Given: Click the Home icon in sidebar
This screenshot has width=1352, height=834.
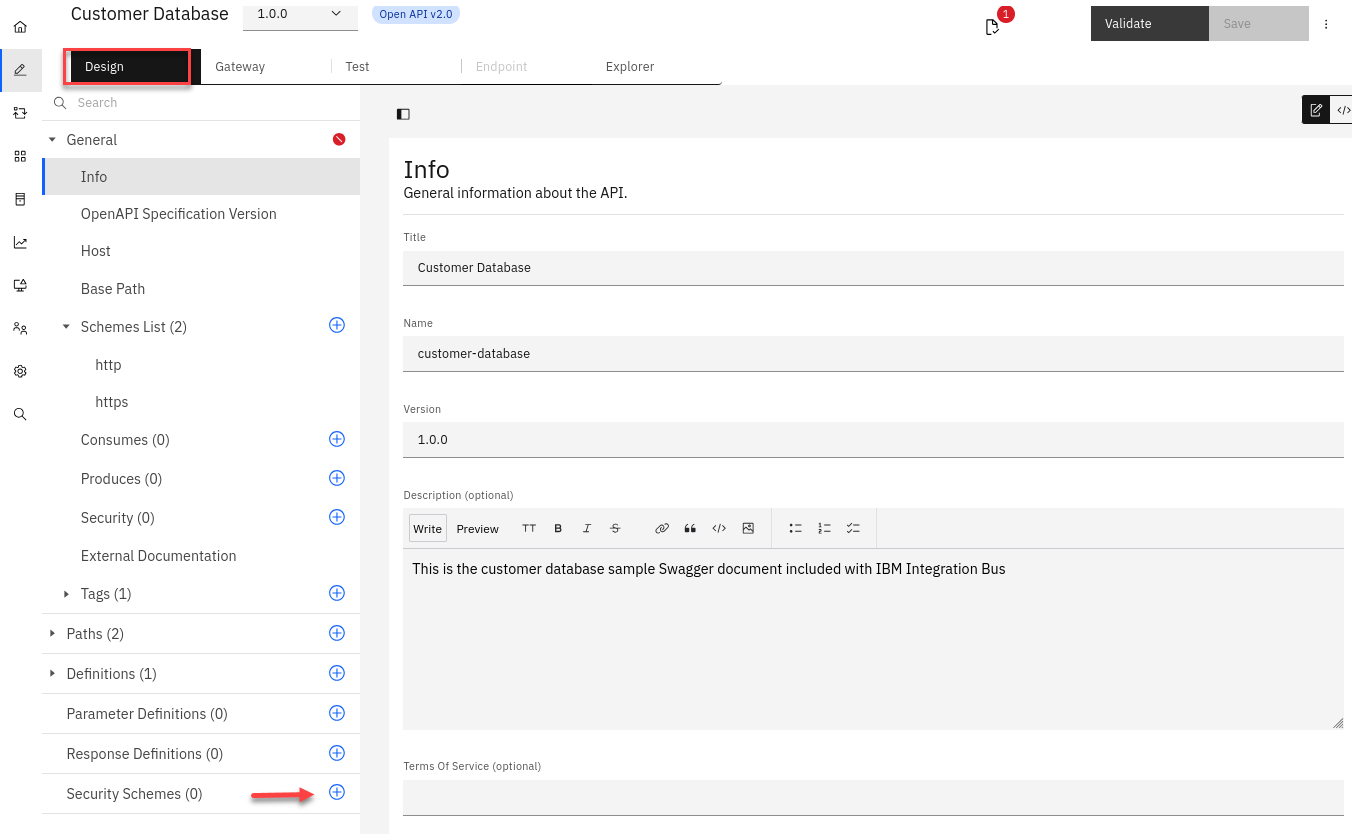Looking at the screenshot, I should point(20,27).
